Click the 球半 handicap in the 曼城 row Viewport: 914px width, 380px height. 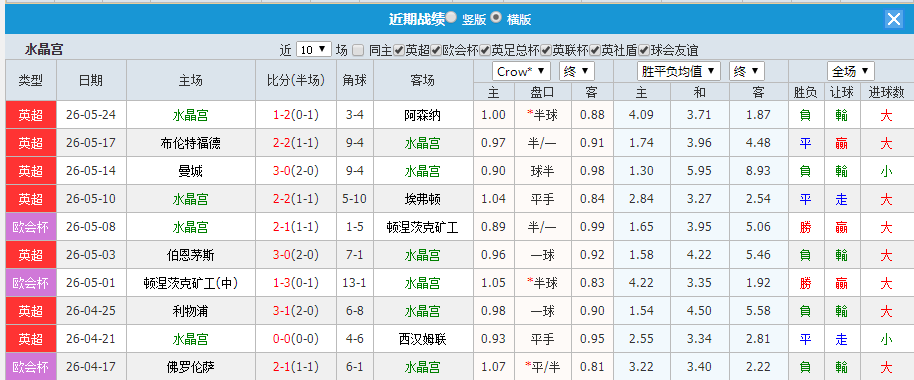(542, 171)
